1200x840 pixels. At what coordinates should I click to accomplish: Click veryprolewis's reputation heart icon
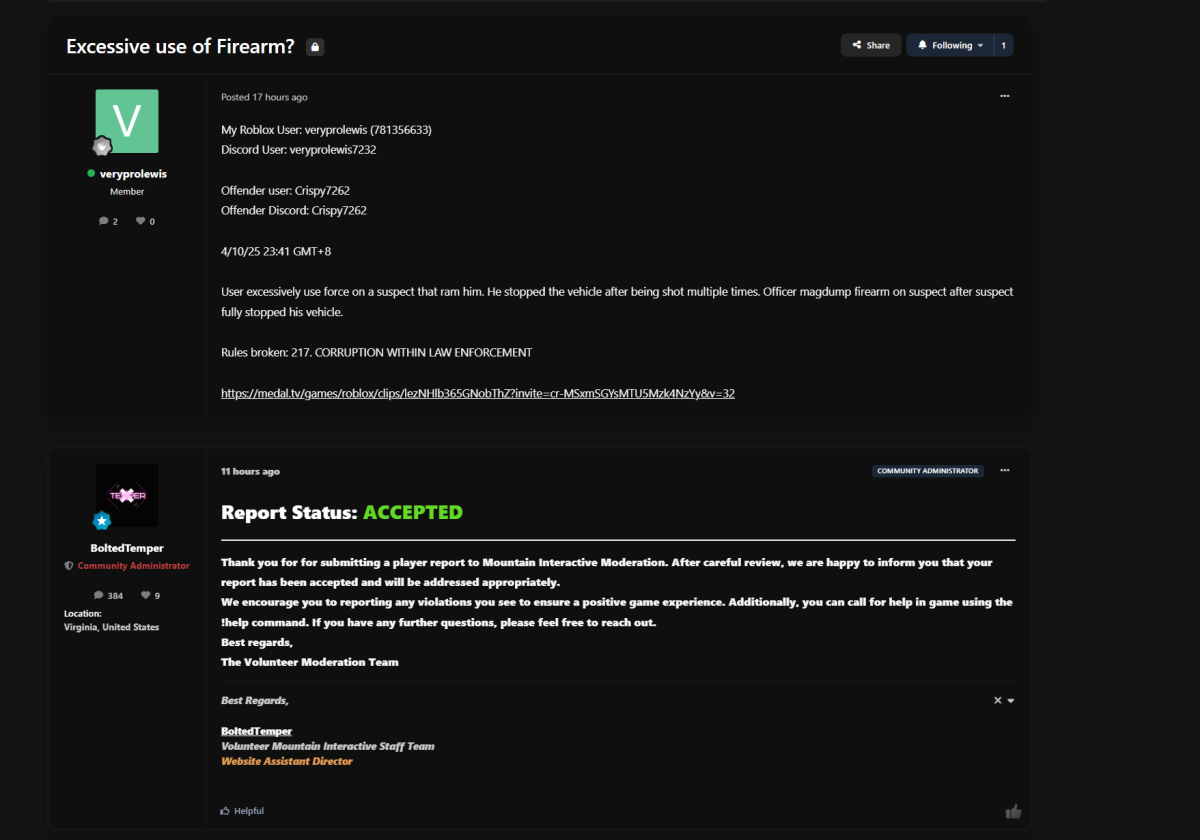pos(141,221)
